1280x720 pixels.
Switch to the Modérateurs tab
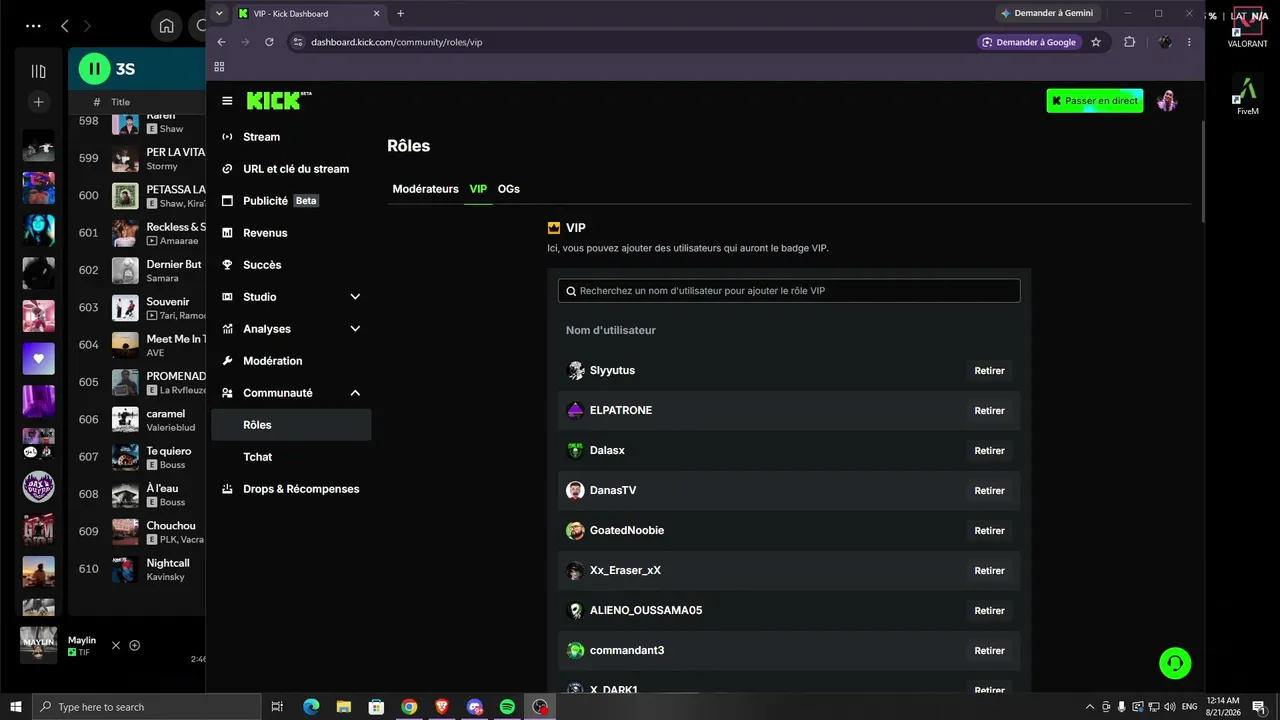[x=425, y=189]
